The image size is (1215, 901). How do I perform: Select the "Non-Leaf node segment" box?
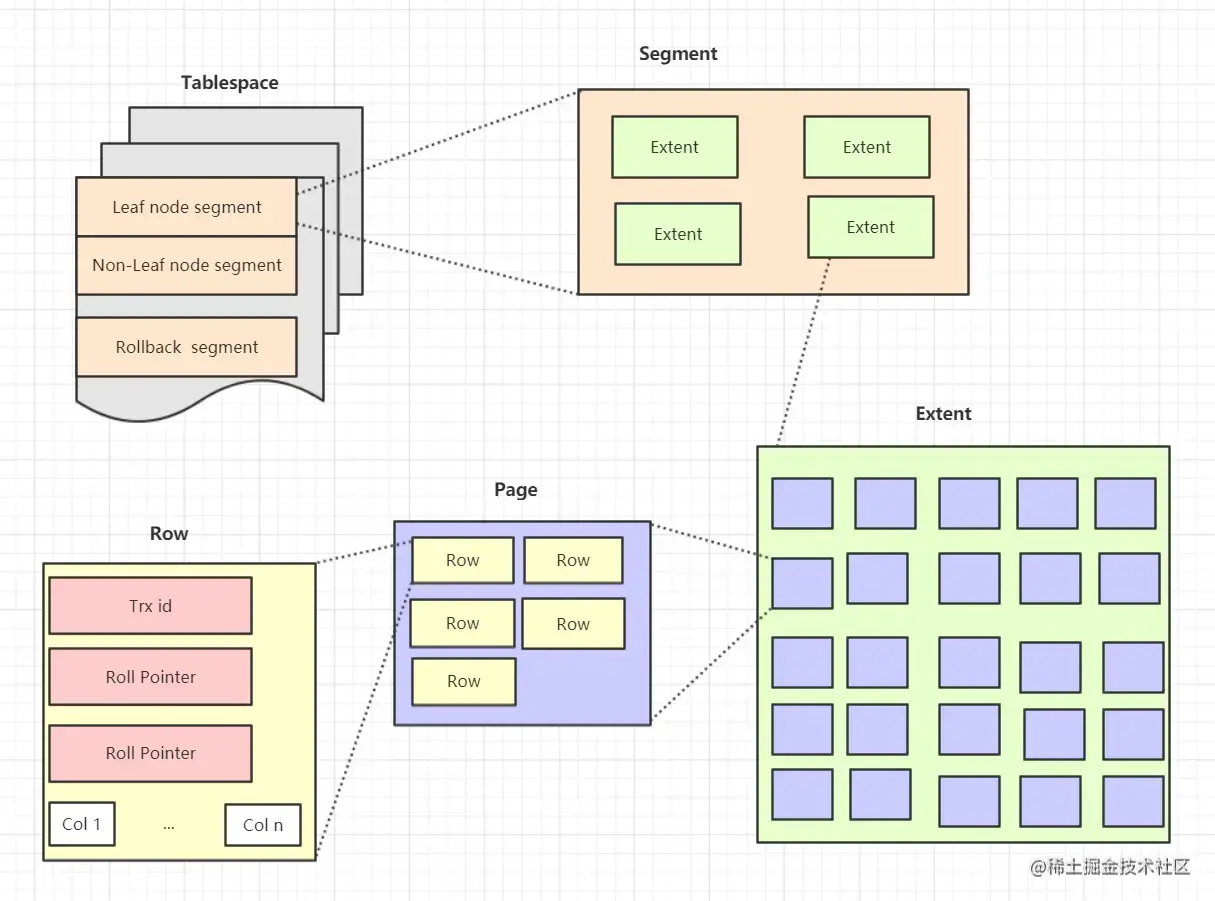(x=186, y=265)
